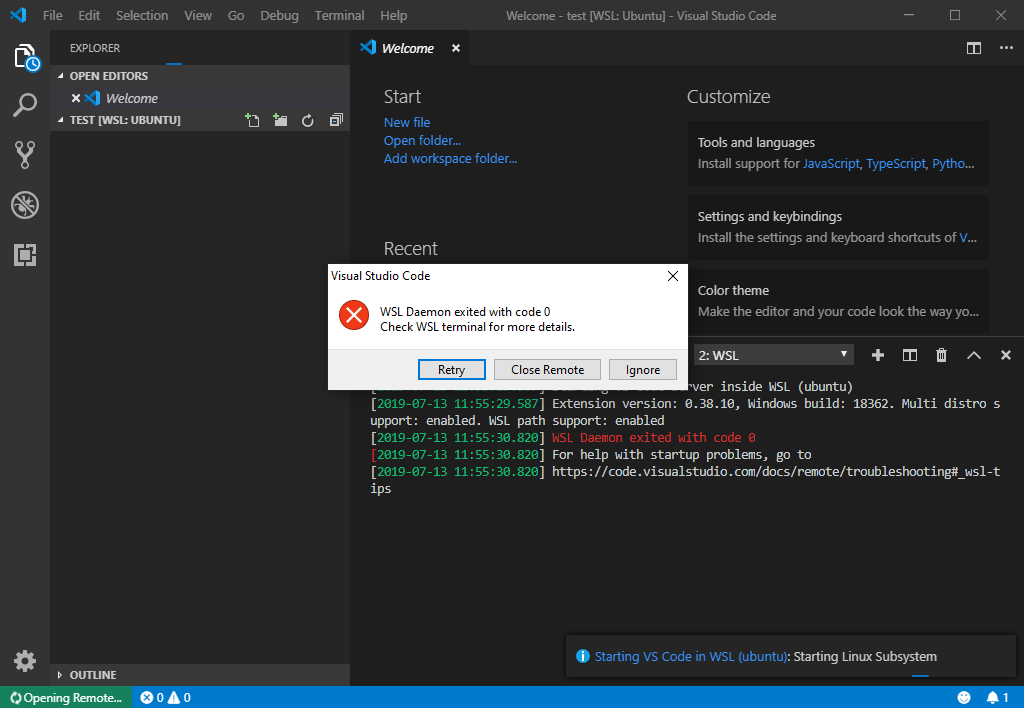Viewport: 1024px width, 708px height.
Task: Retry the WSL connection in the dialog
Action: coord(451,369)
